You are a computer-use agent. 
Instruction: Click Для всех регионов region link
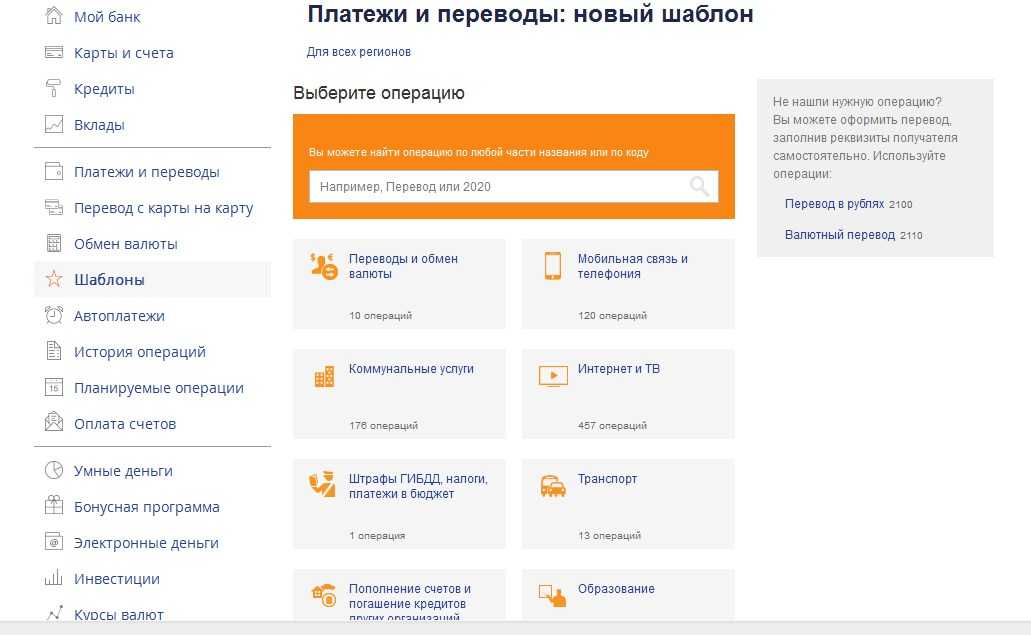pyautogui.click(x=358, y=52)
